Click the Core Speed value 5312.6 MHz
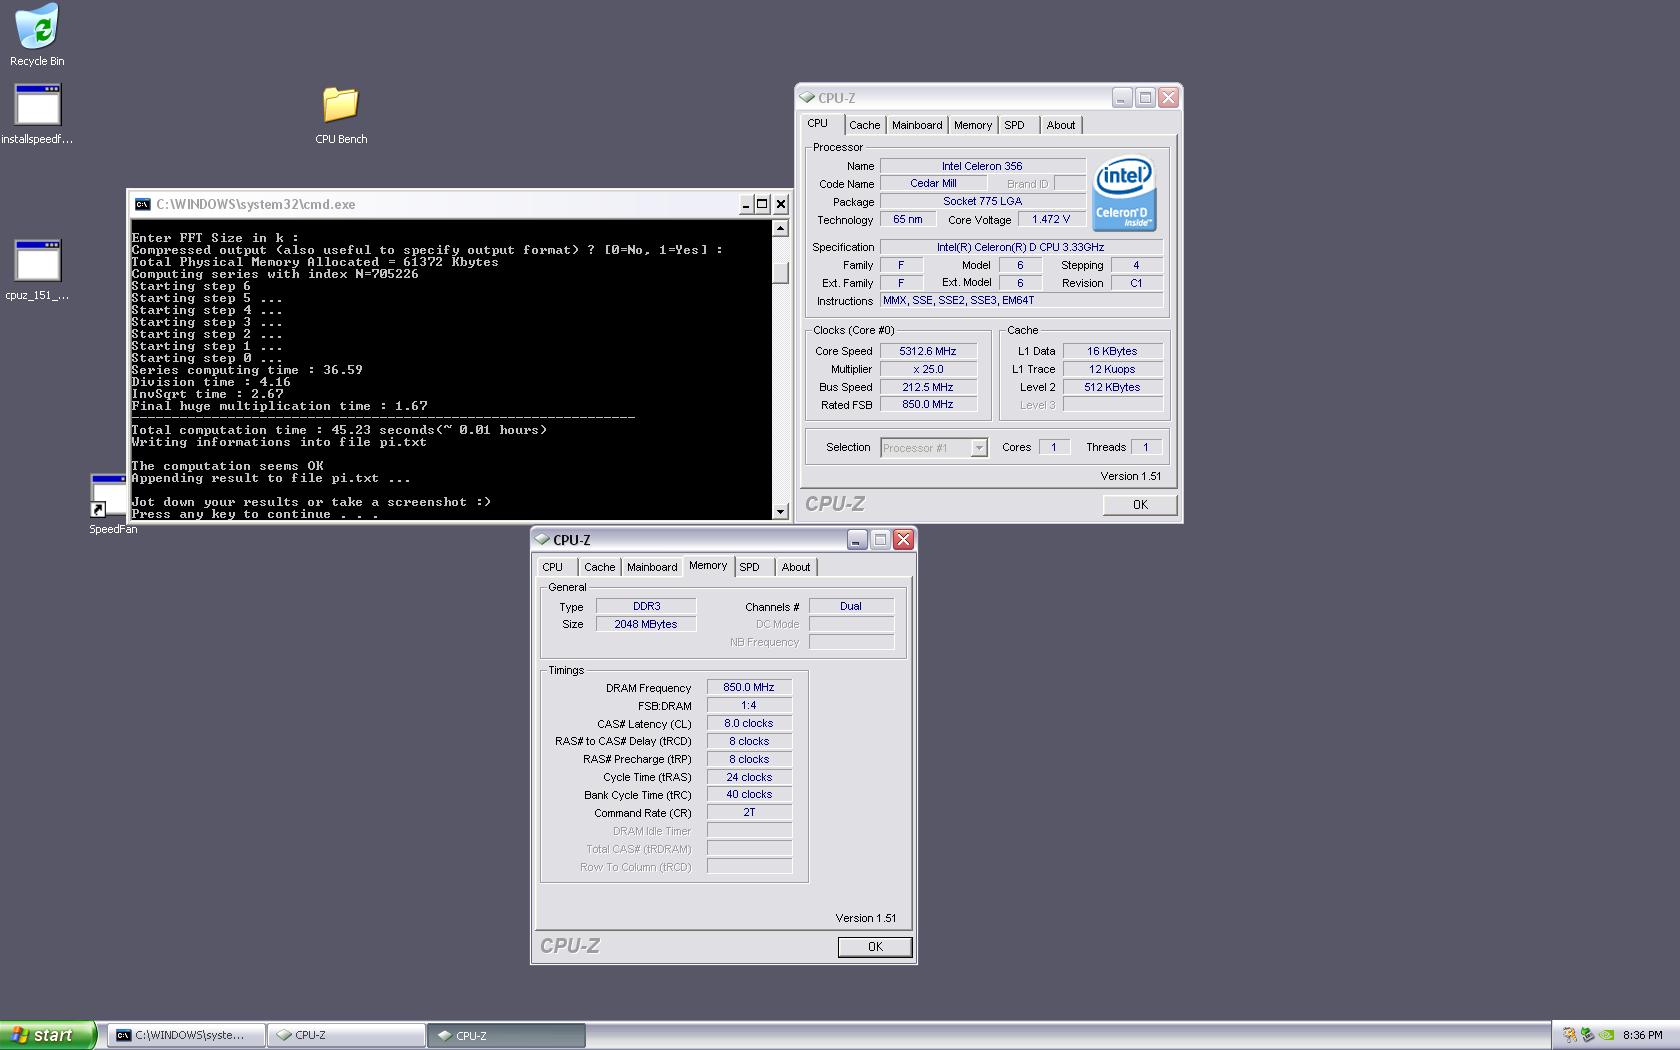1680x1050 pixels. 928,351
